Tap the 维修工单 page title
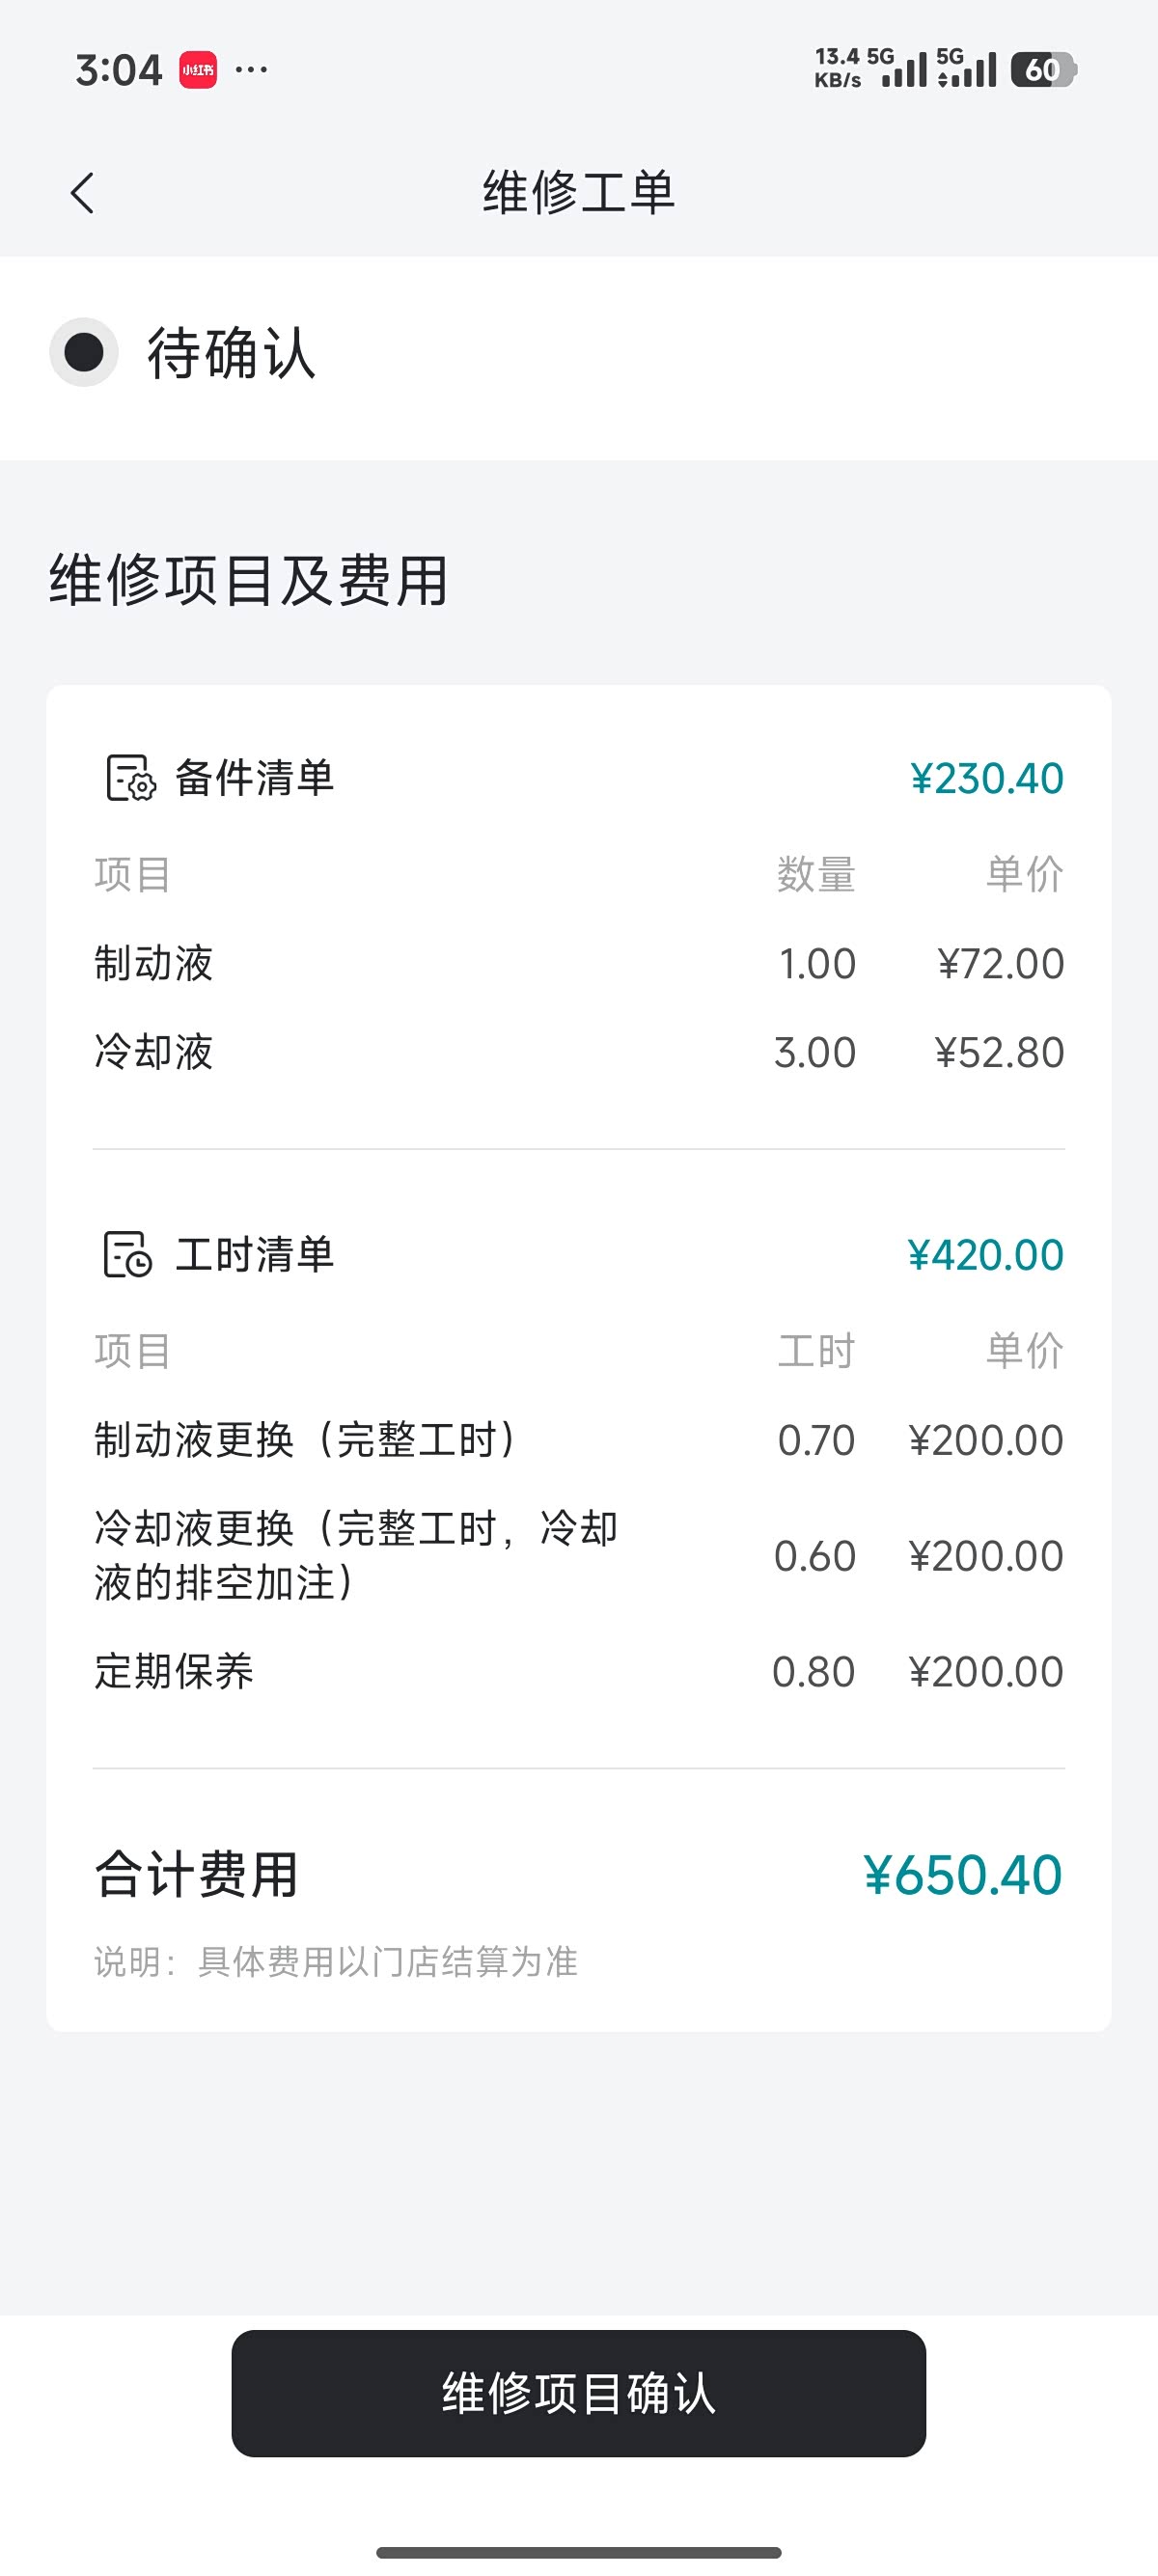1158x2576 pixels. point(578,192)
